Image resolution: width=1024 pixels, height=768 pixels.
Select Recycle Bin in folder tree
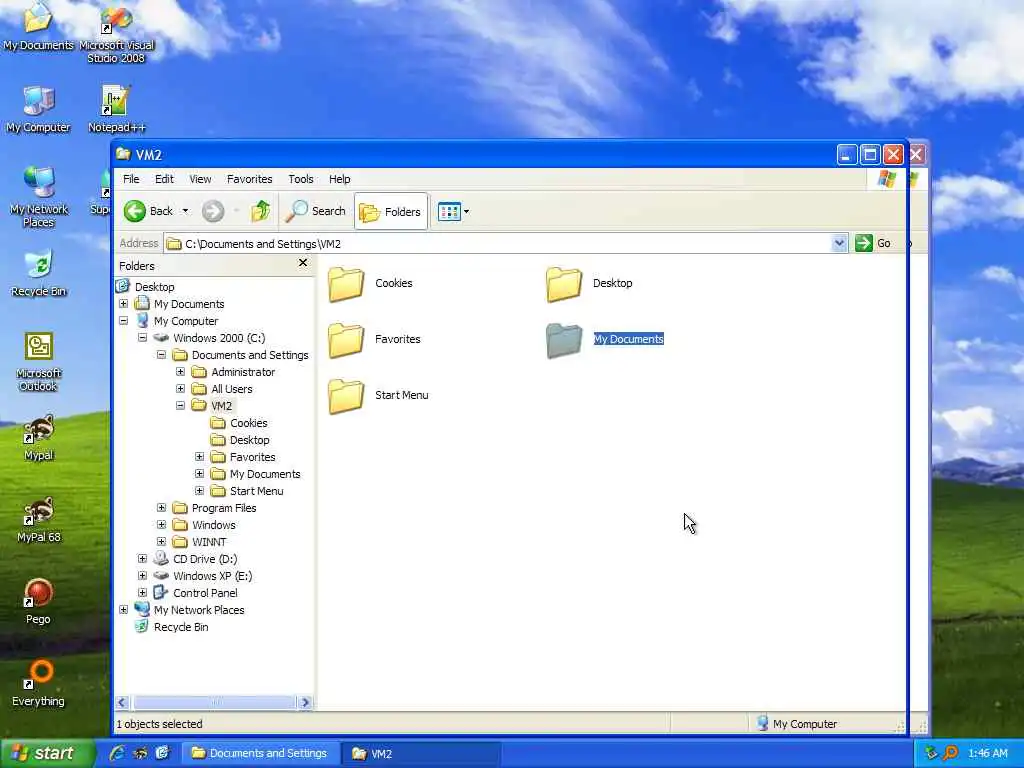[181, 627]
